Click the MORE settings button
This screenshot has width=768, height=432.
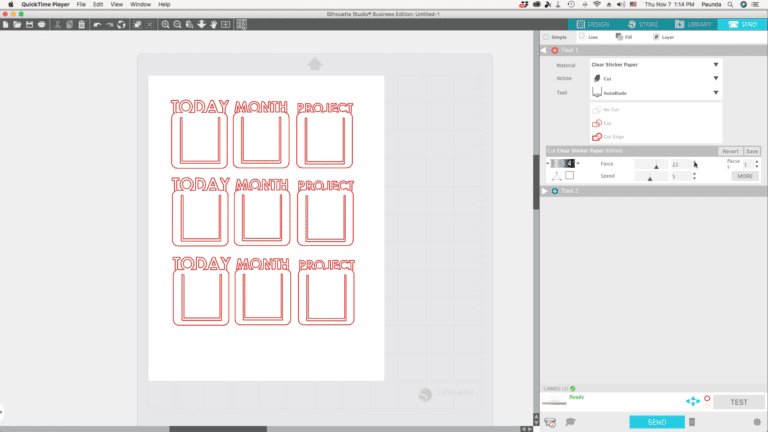744,176
